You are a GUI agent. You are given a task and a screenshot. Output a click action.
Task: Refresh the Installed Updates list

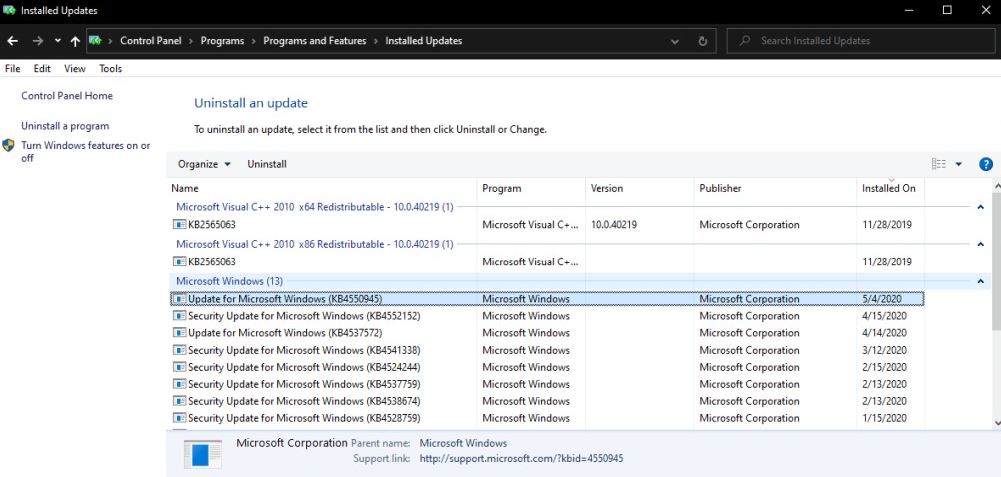tap(703, 41)
